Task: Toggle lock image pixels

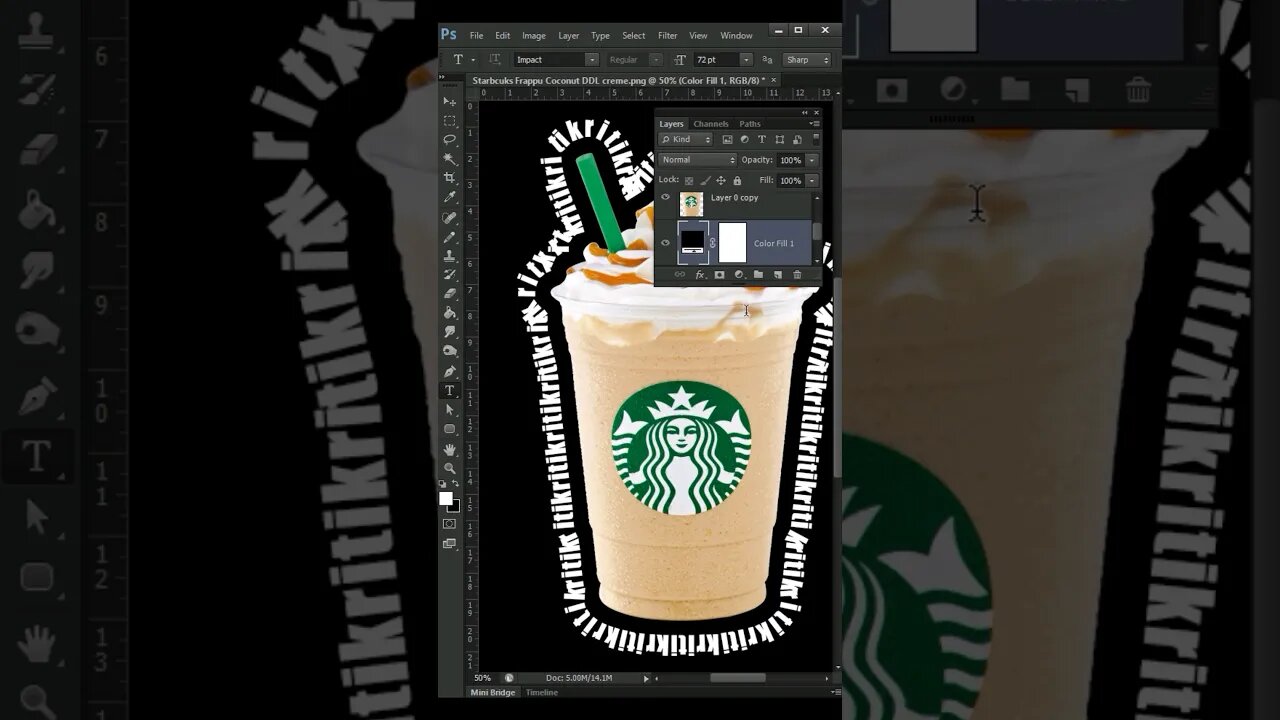Action: 705,181
